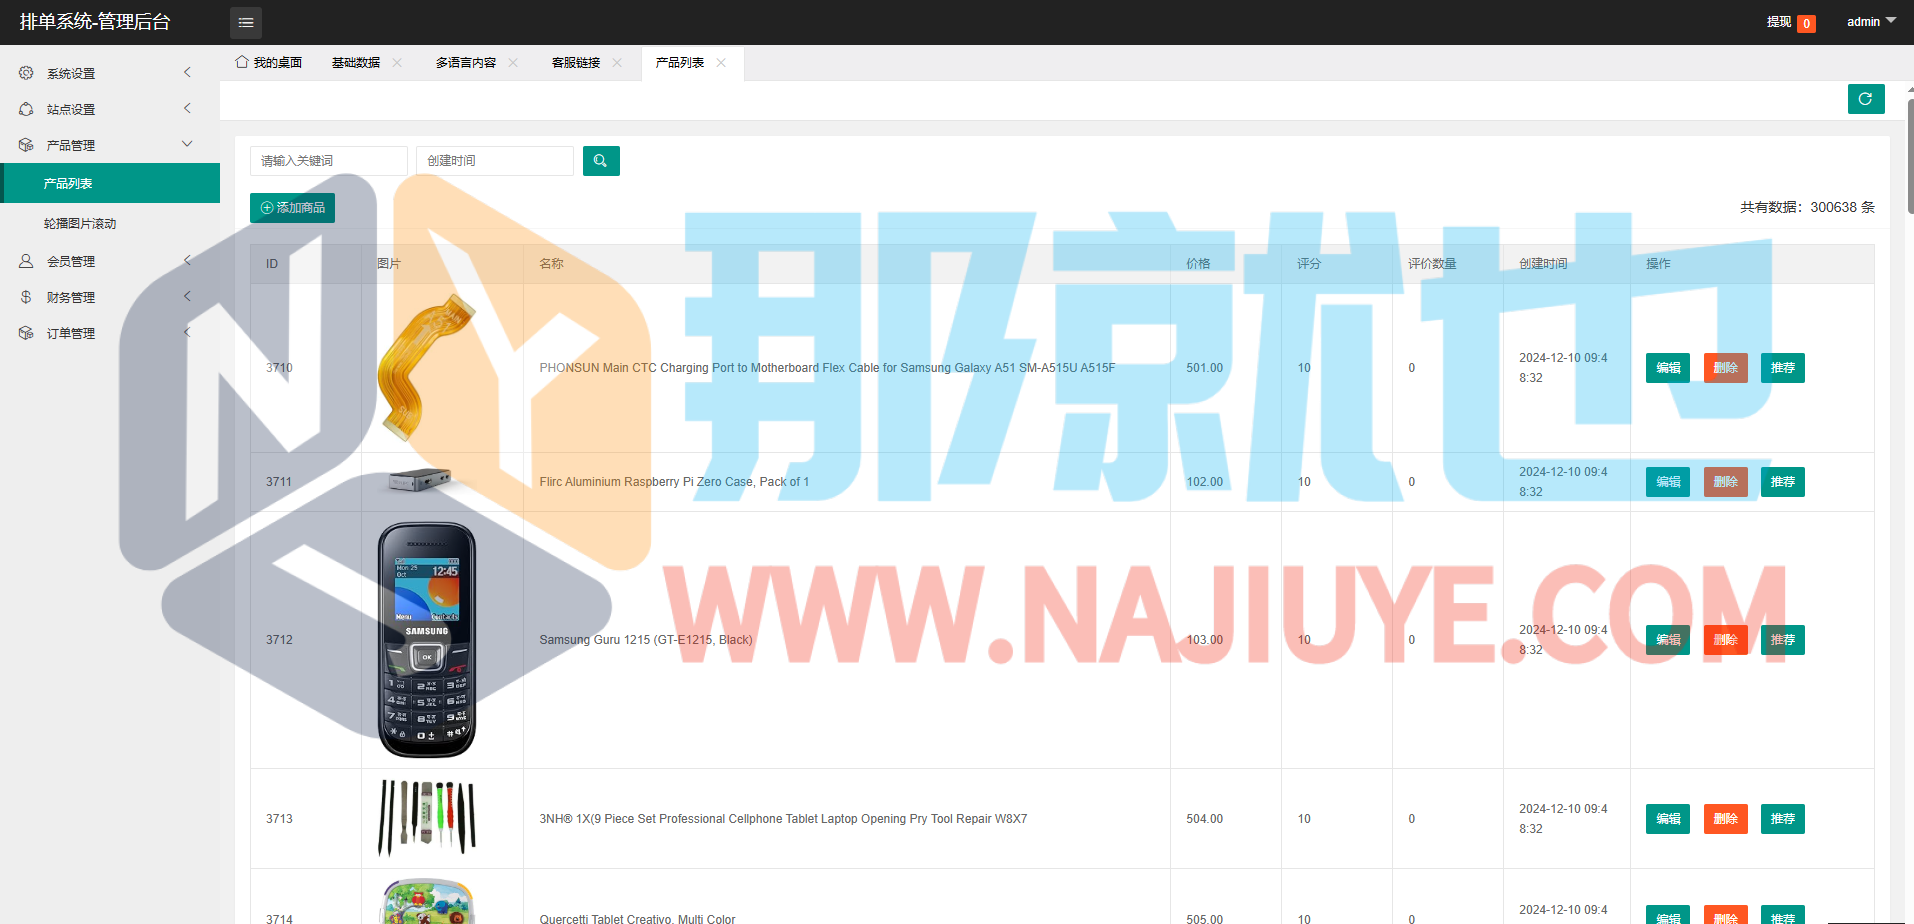1914x924 pixels.
Task: Close the 客服链接 tab
Action: click(617, 63)
